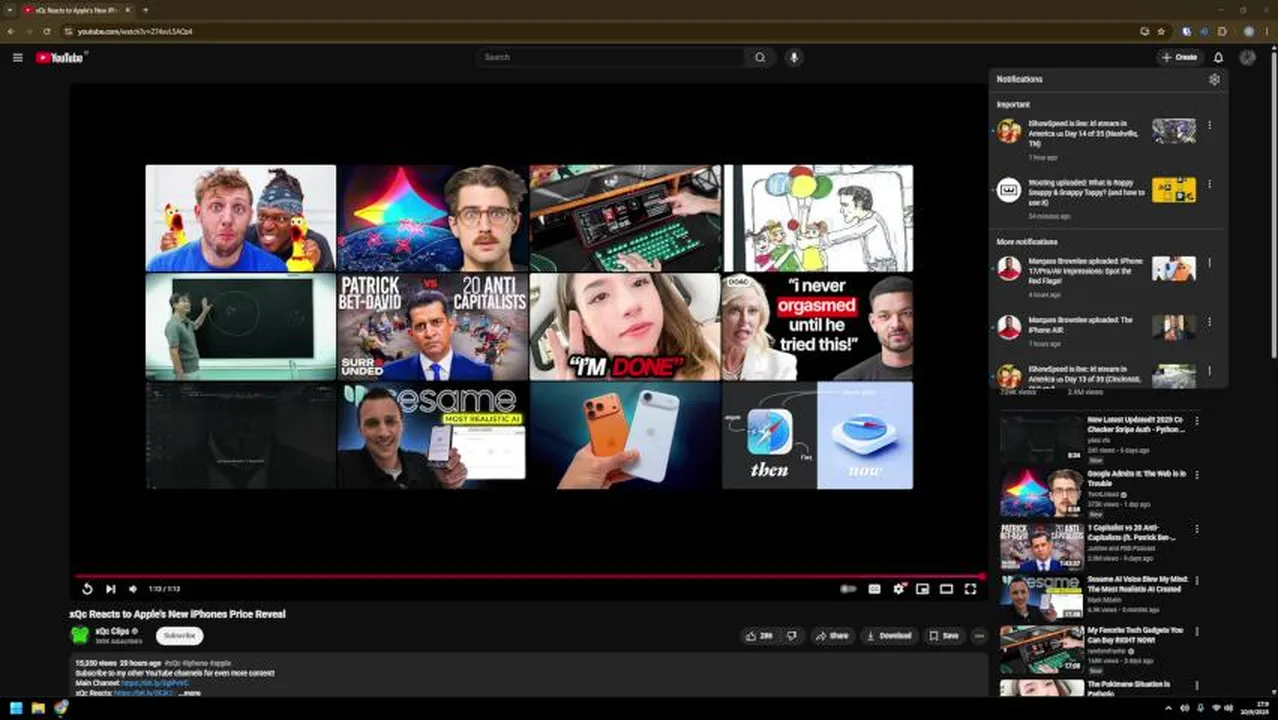This screenshot has height=720, width=1278.
Task: Open Chrome from the taskbar
Action: [61, 708]
